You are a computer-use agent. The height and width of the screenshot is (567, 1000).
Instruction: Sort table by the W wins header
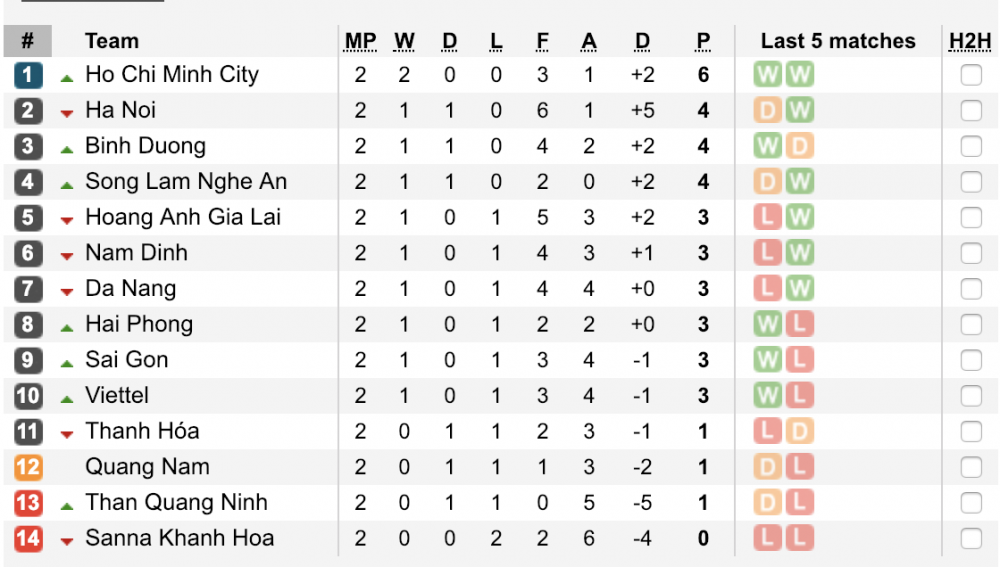click(404, 41)
